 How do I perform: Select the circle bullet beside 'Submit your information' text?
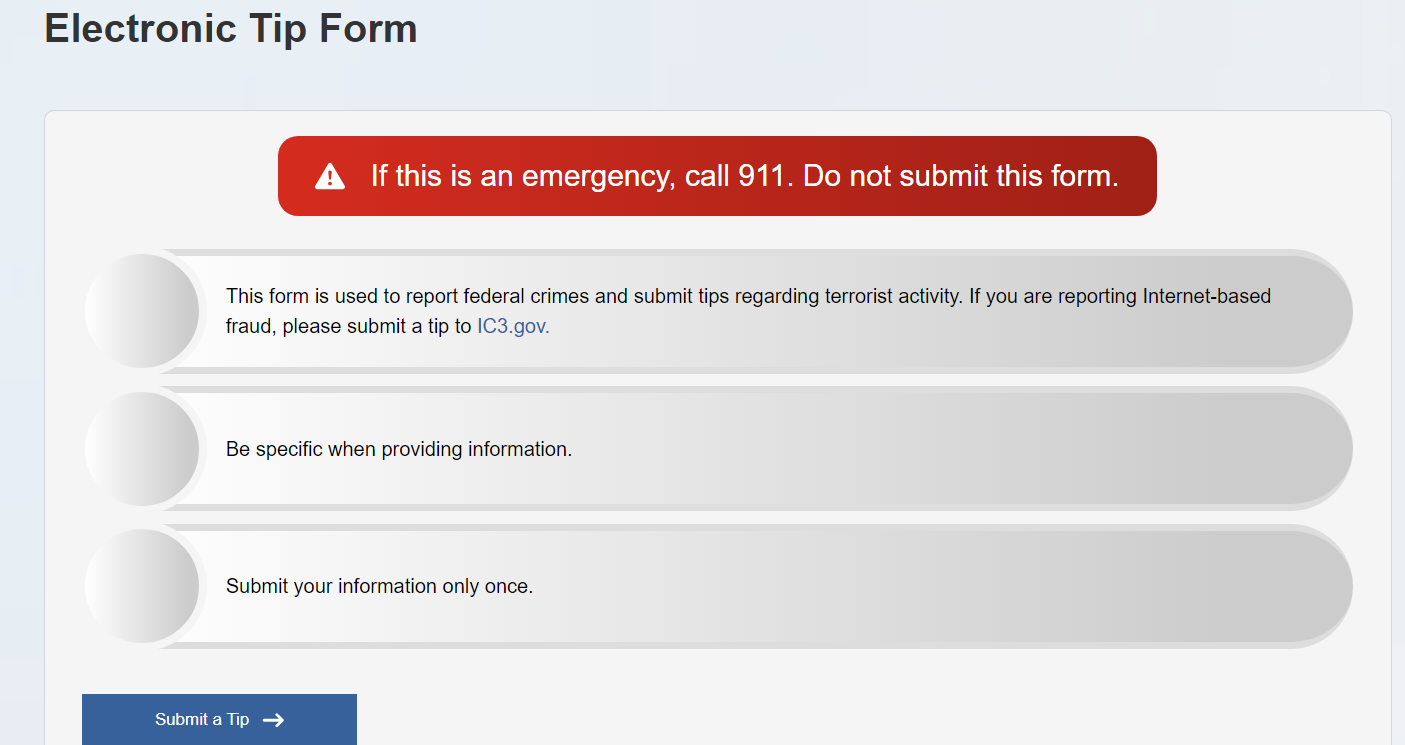click(142, 586)
